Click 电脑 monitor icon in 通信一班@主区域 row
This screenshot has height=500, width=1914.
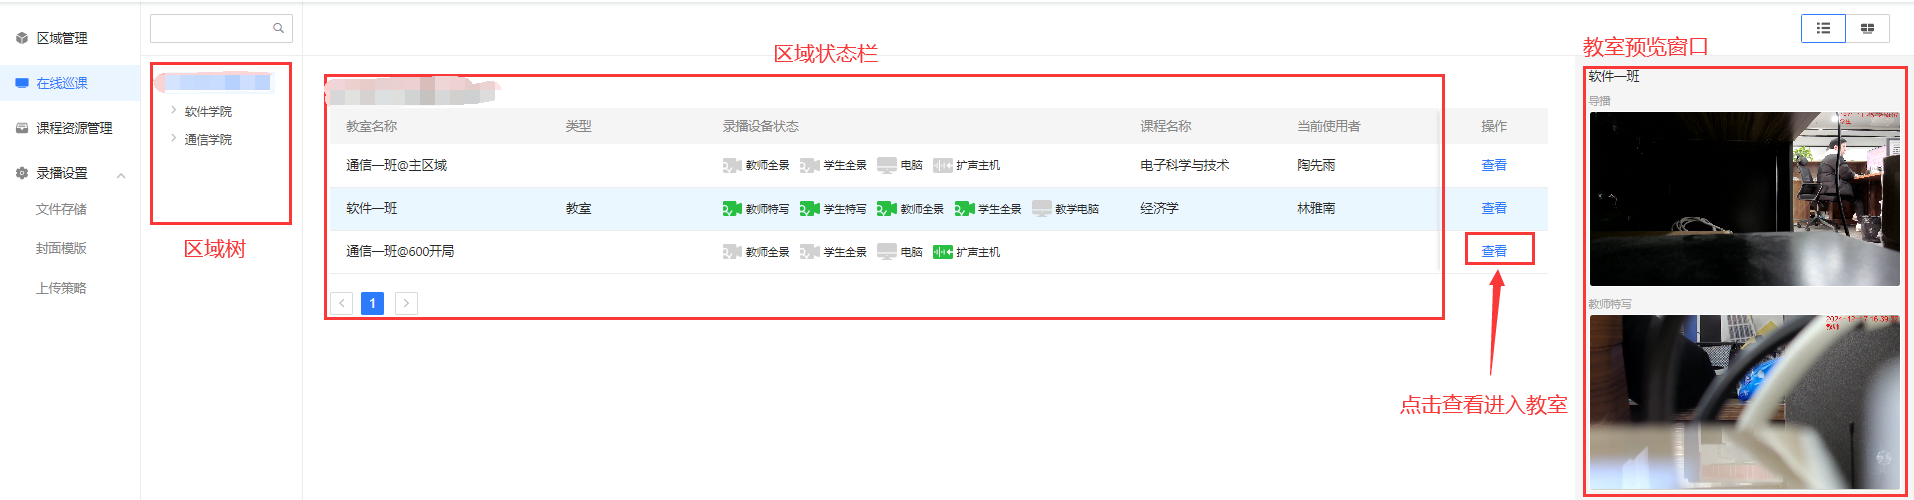(x=887, y=166)
